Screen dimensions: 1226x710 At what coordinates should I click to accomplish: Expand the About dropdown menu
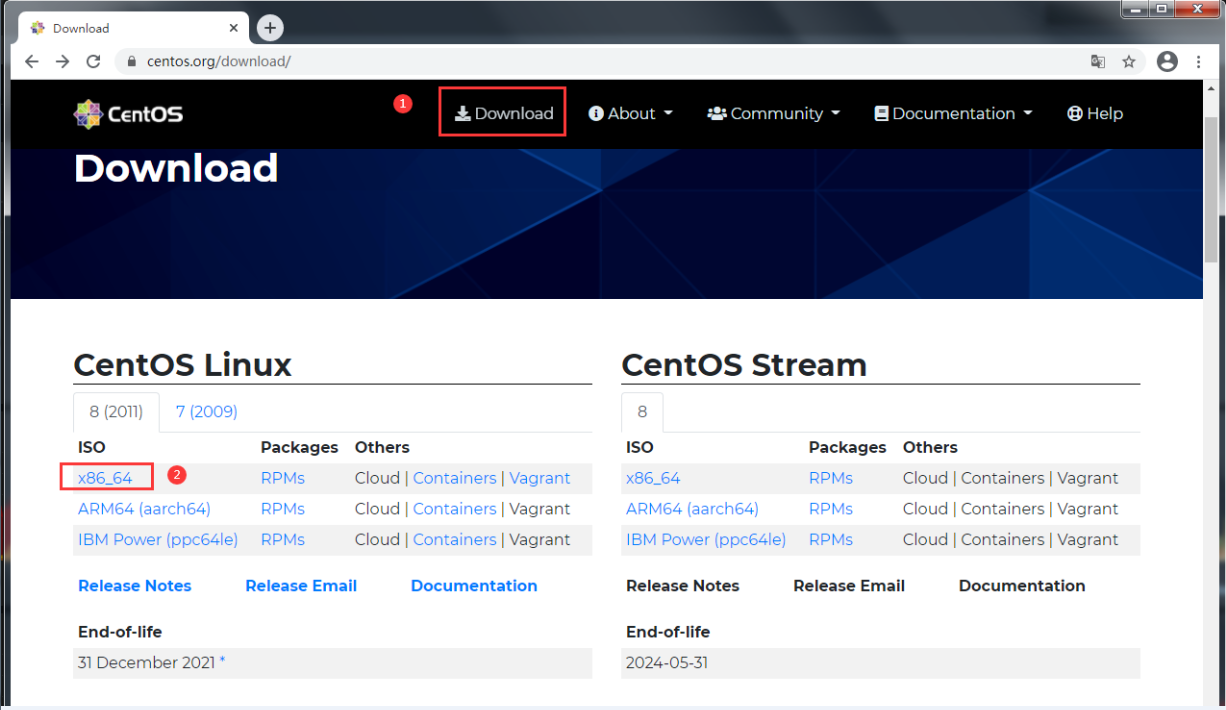pos(631,114)
